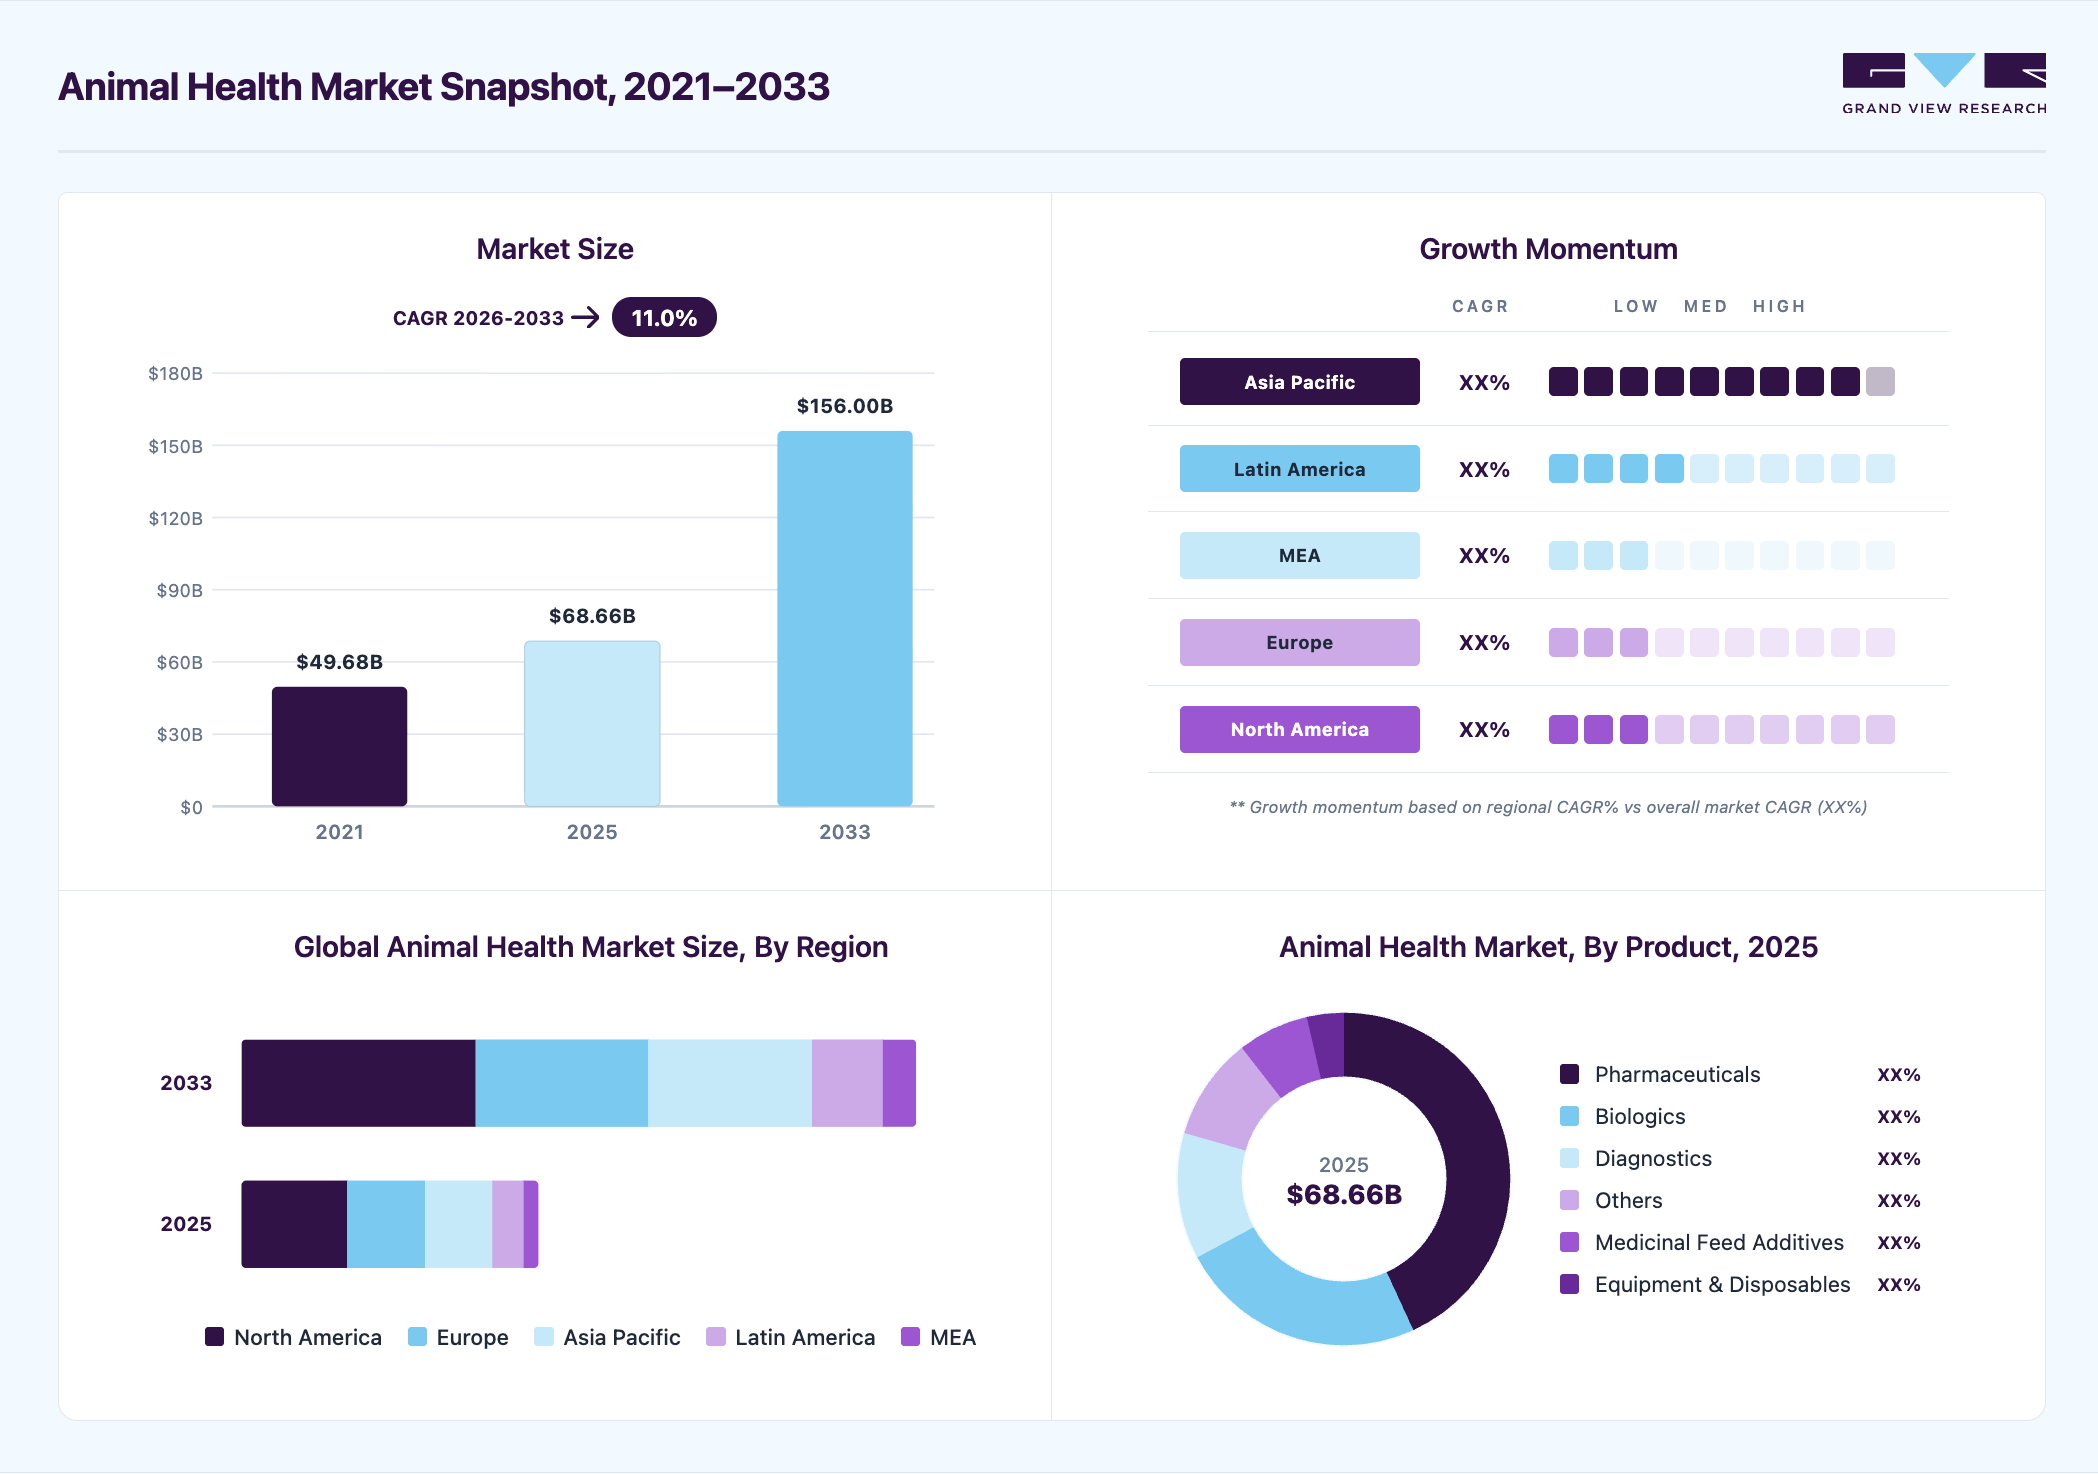Viewport: 2098px width, 1474px height.
Task: Click the 2021 market size bar
Action: pos(339,746)
